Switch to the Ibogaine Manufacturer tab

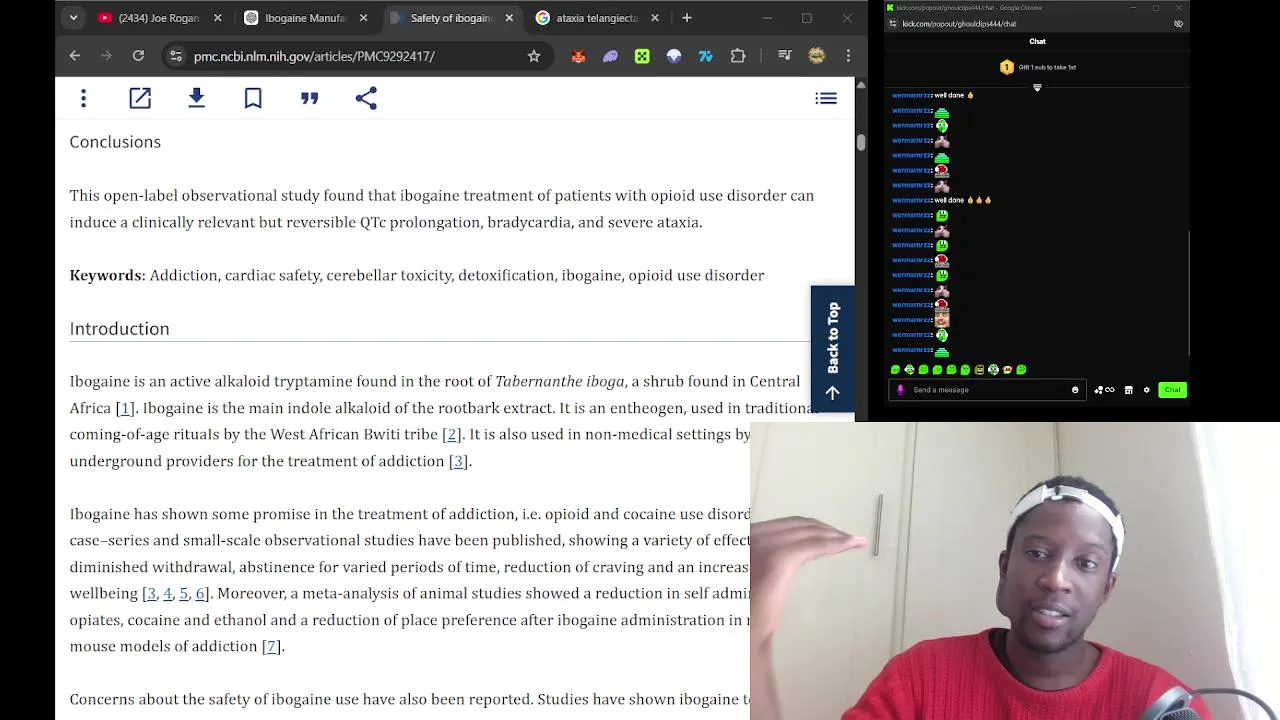click(x=304, y=18)
